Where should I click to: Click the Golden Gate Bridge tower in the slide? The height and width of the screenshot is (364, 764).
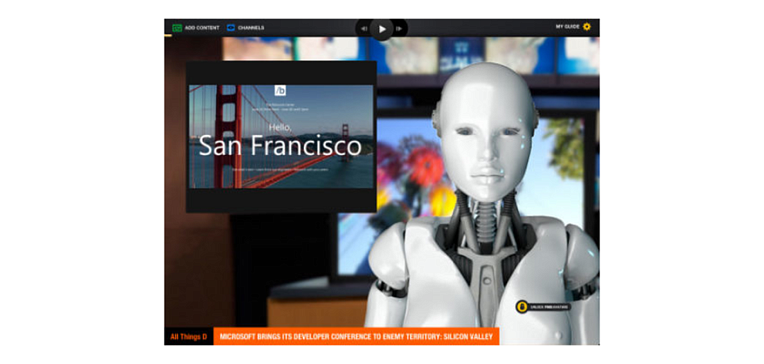click(229, 136)
